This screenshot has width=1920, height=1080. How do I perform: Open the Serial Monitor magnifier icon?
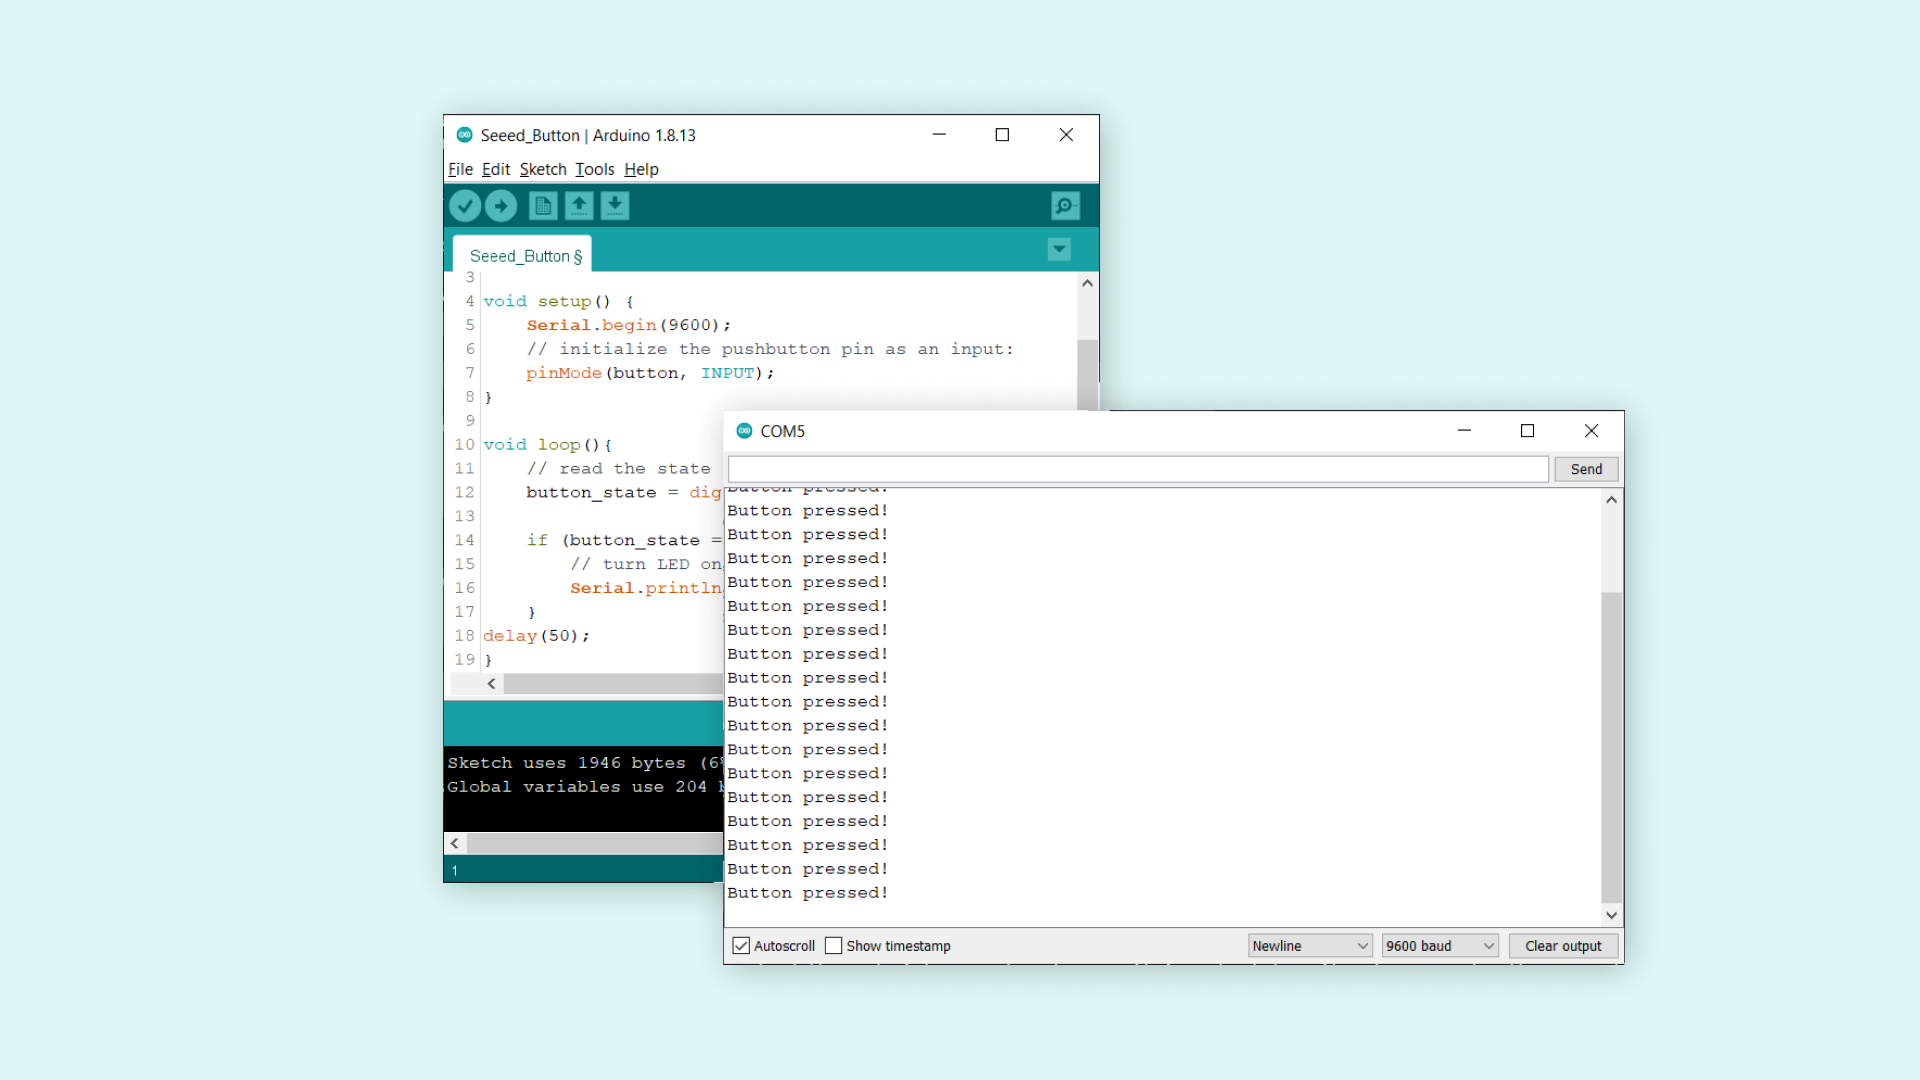pos(1065,206)
